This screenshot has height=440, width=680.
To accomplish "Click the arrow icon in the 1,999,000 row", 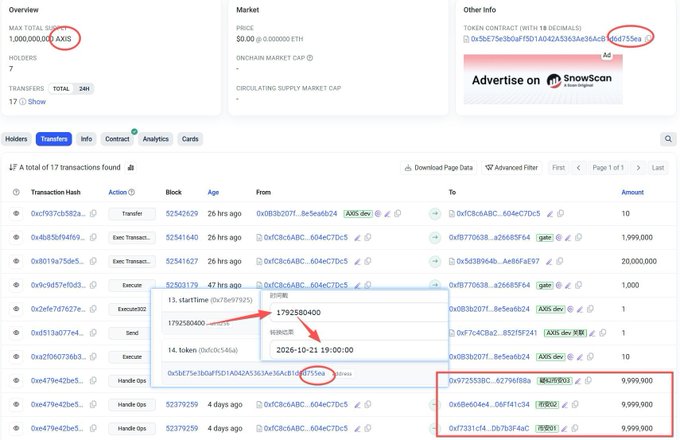I will (x=435, y=237).
